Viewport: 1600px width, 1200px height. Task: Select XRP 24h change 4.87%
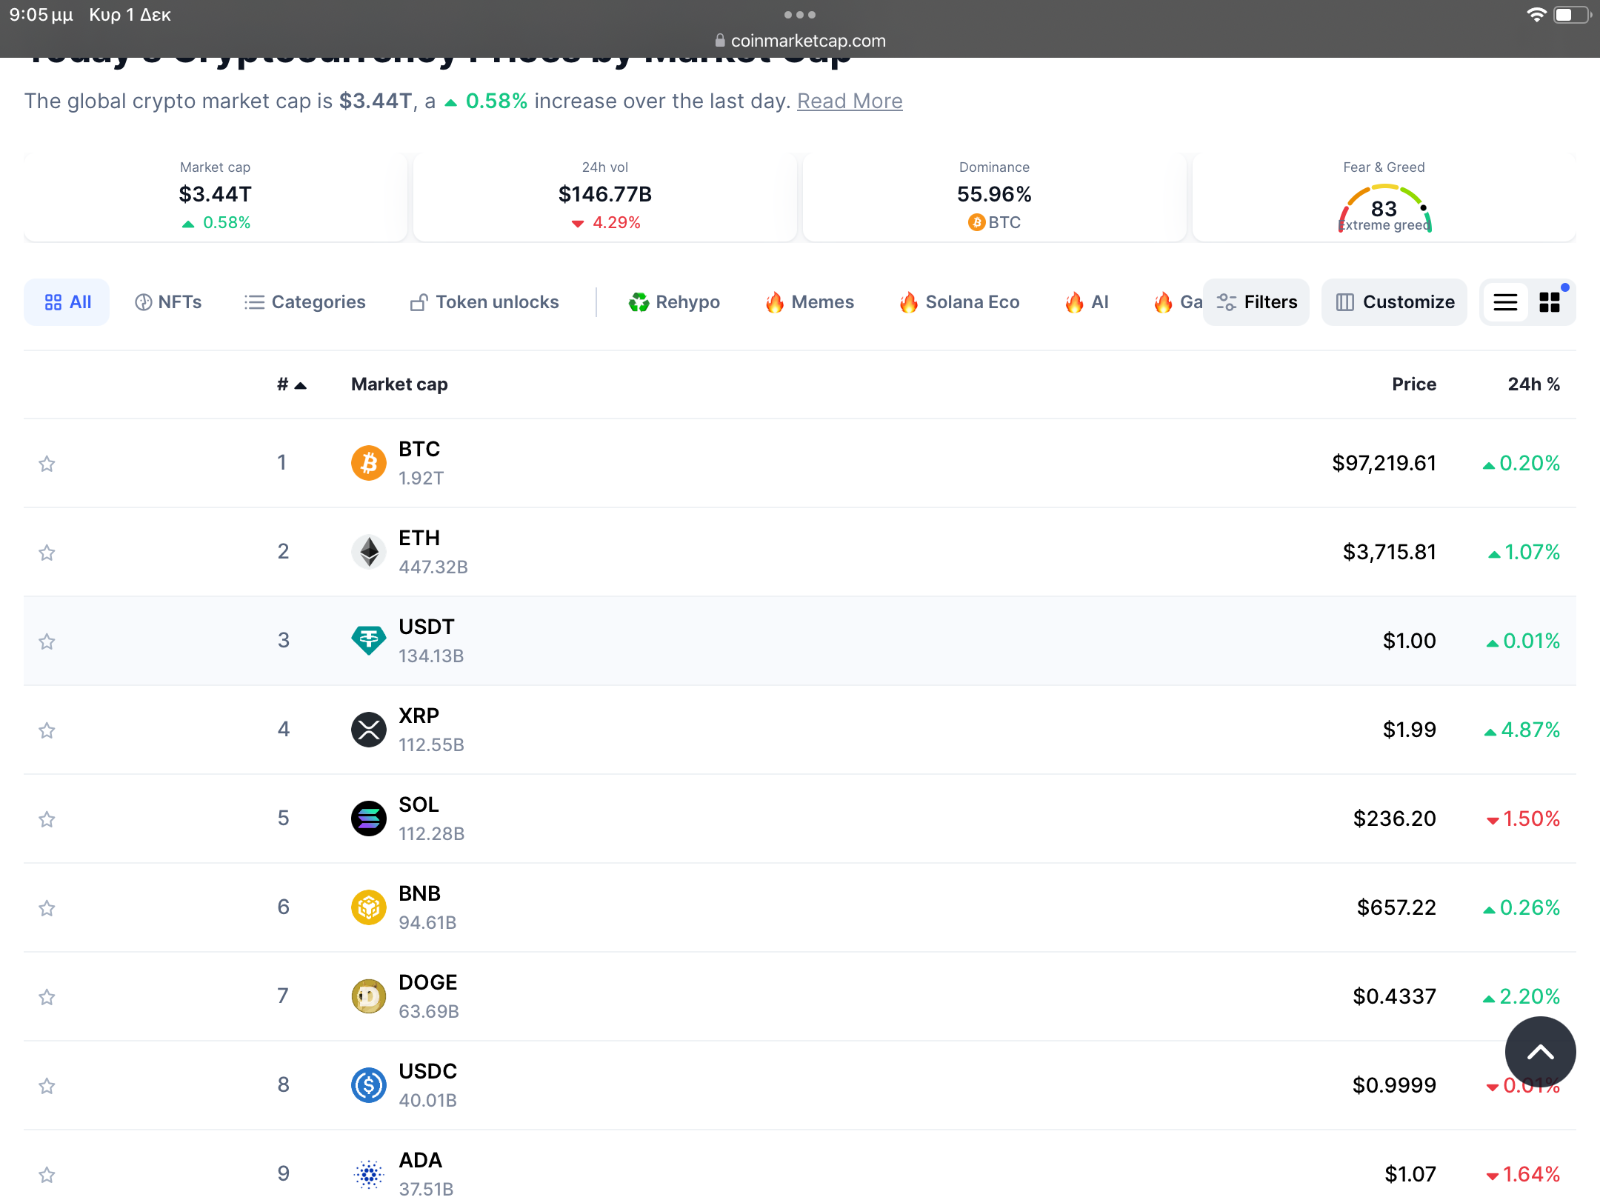coord(1522,730)
